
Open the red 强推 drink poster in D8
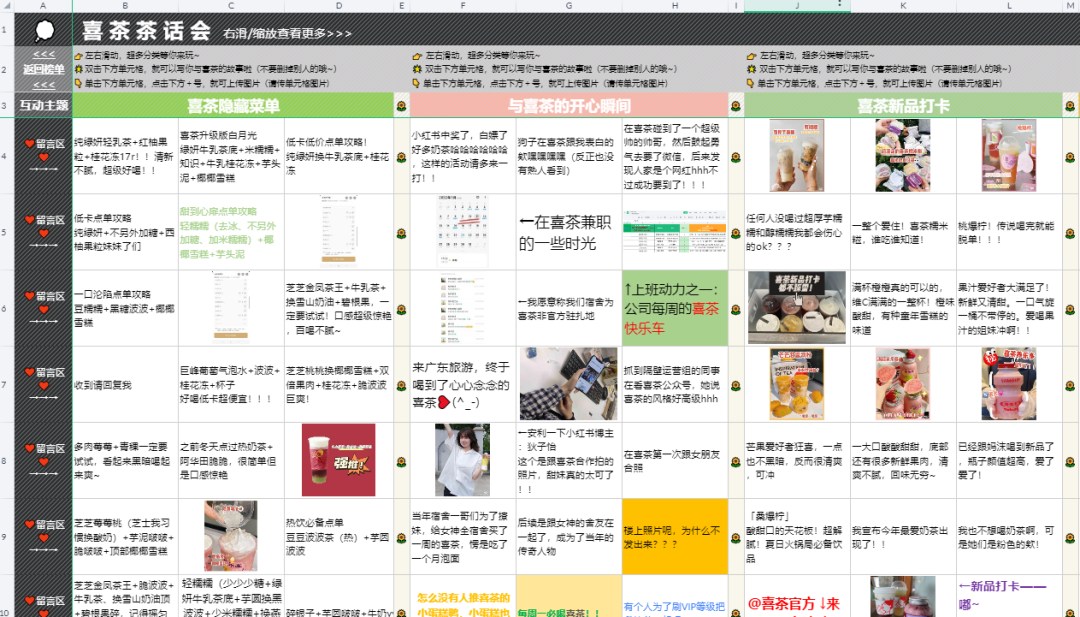point(339,460)
